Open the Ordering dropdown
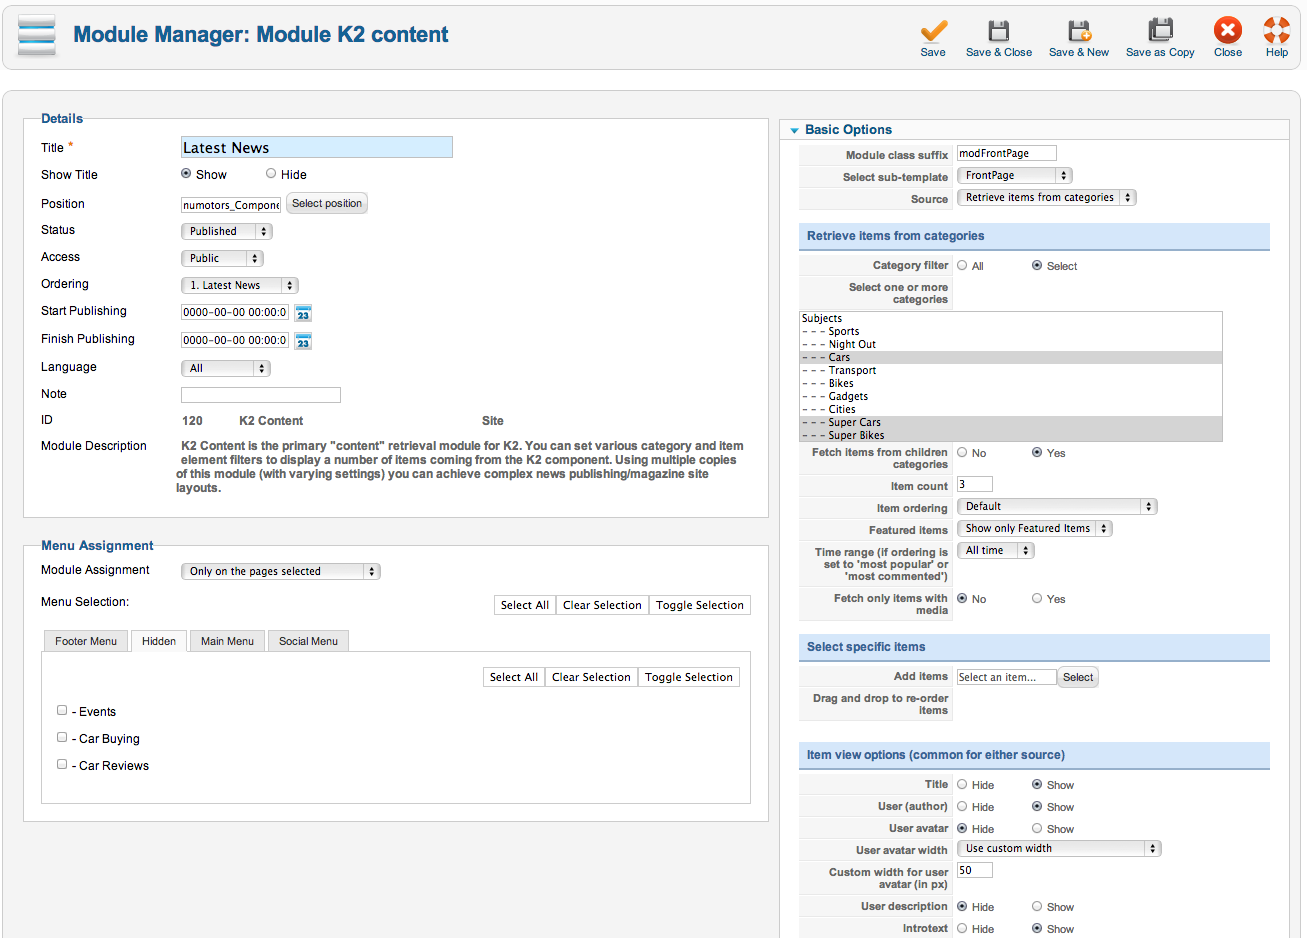 point(240,285)
